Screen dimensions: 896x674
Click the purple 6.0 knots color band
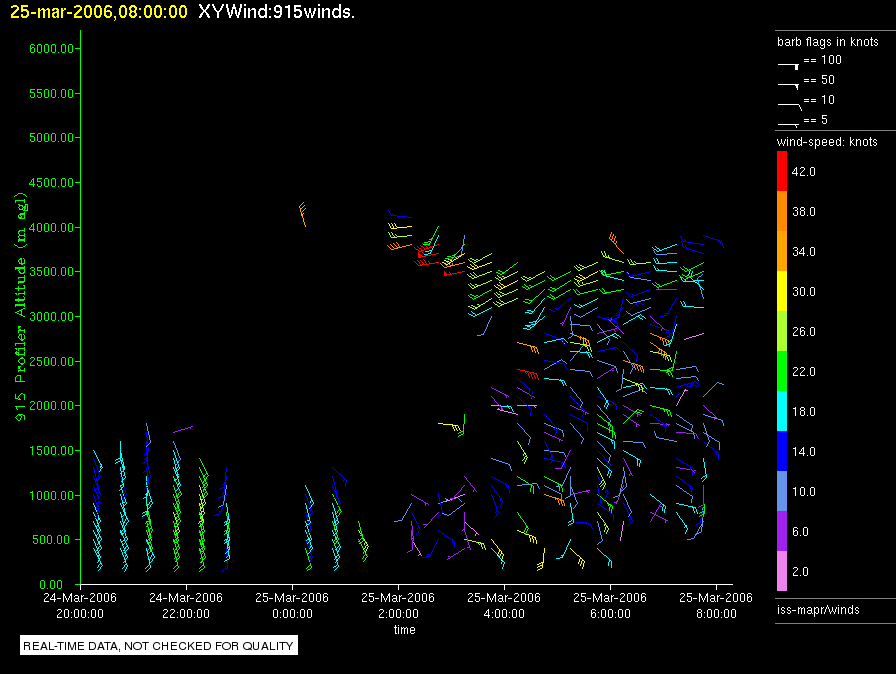[782, 532]
